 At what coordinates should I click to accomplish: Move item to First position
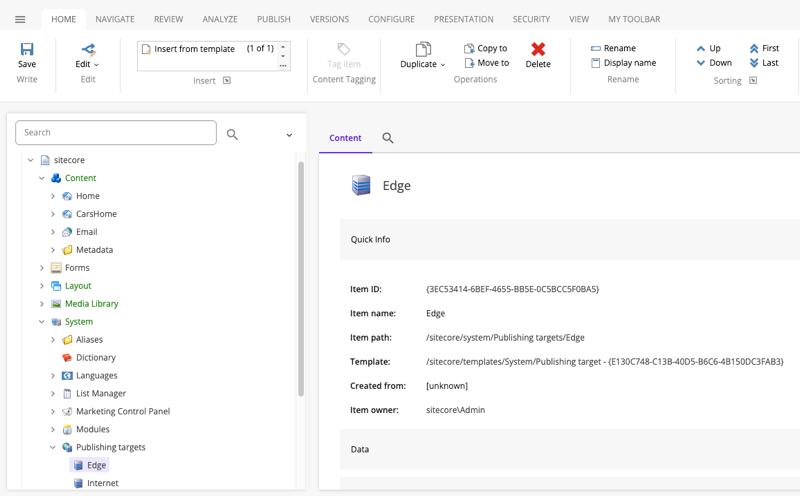pyautogui.click(x=764, y=48)
